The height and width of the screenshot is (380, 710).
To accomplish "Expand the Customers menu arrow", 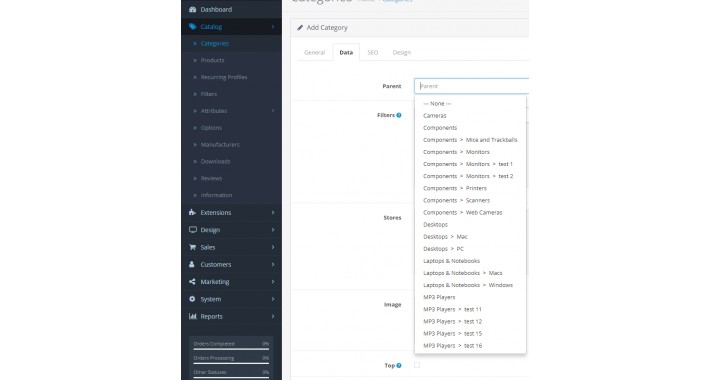I will [273, 265].
